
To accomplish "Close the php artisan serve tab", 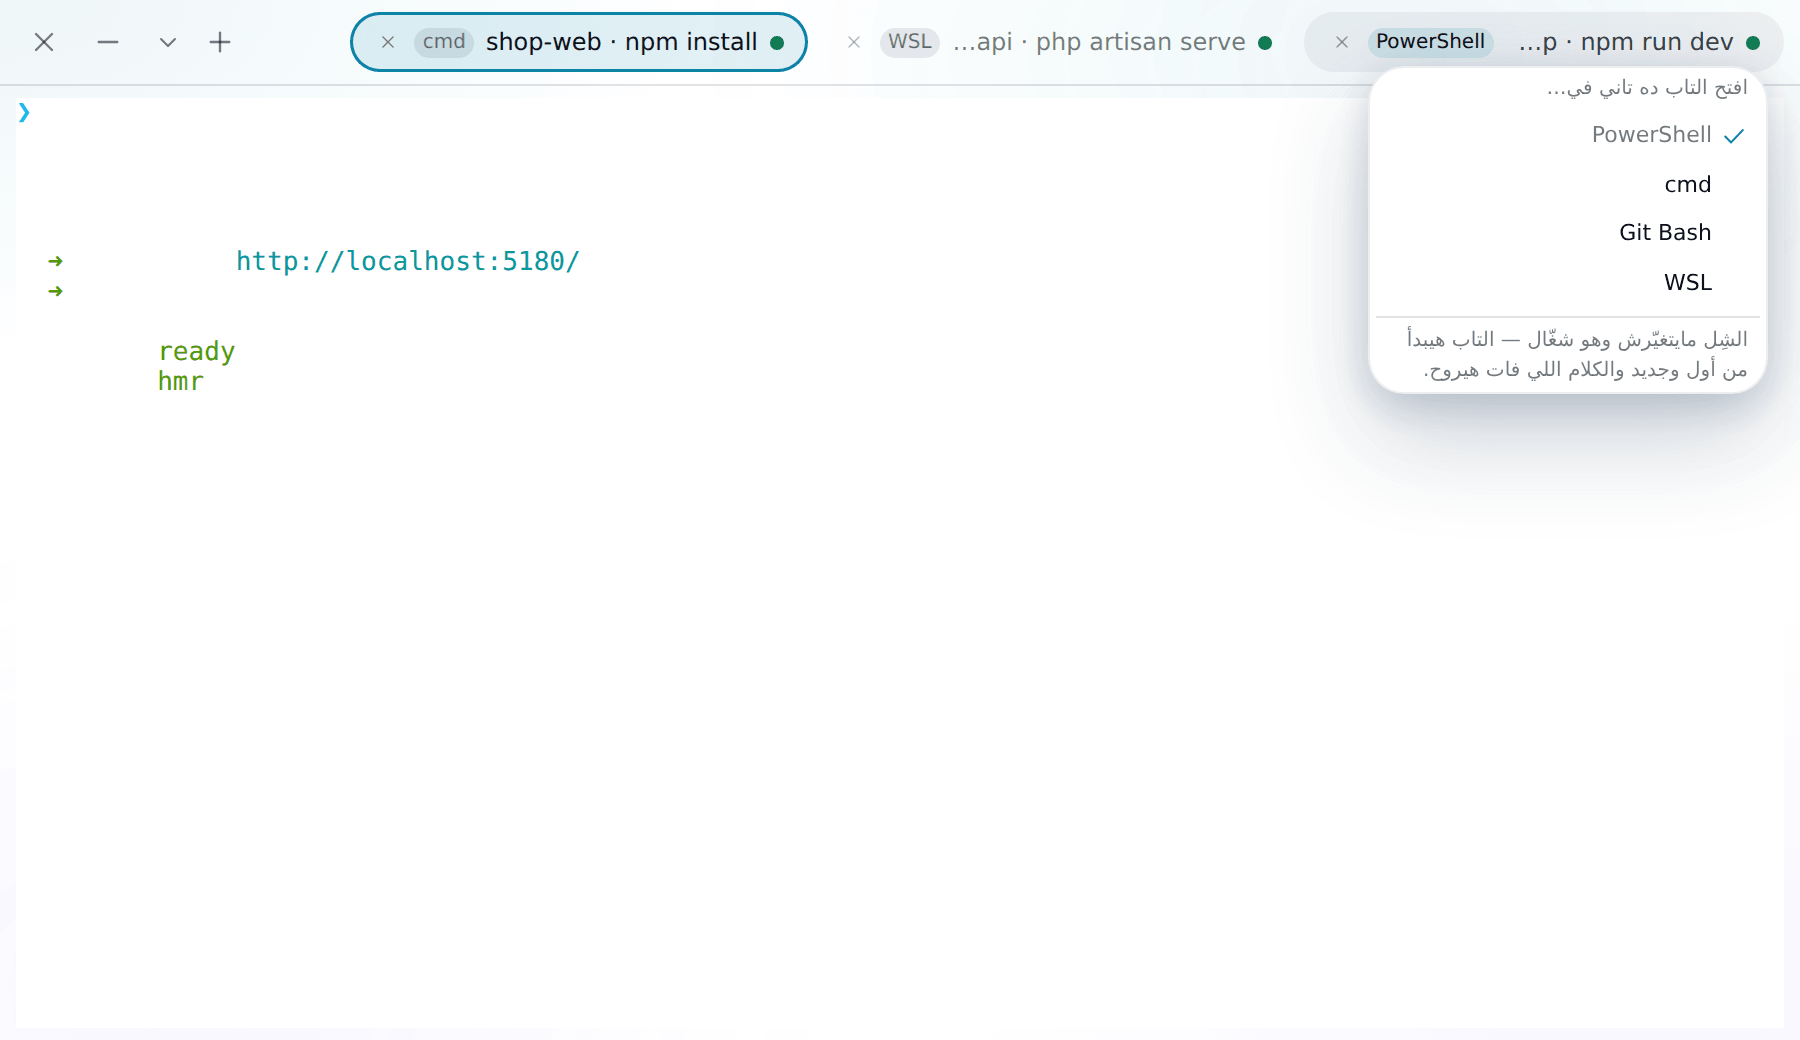I will (x=854, y=42).
